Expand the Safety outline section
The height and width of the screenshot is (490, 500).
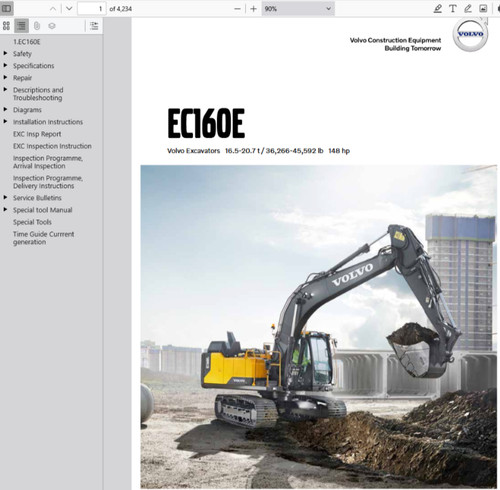coord(5,53)
